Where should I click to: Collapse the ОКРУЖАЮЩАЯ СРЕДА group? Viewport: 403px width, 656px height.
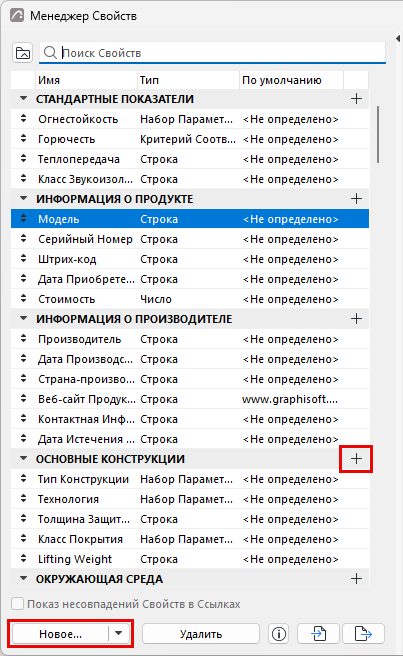[x=23, y=579]
